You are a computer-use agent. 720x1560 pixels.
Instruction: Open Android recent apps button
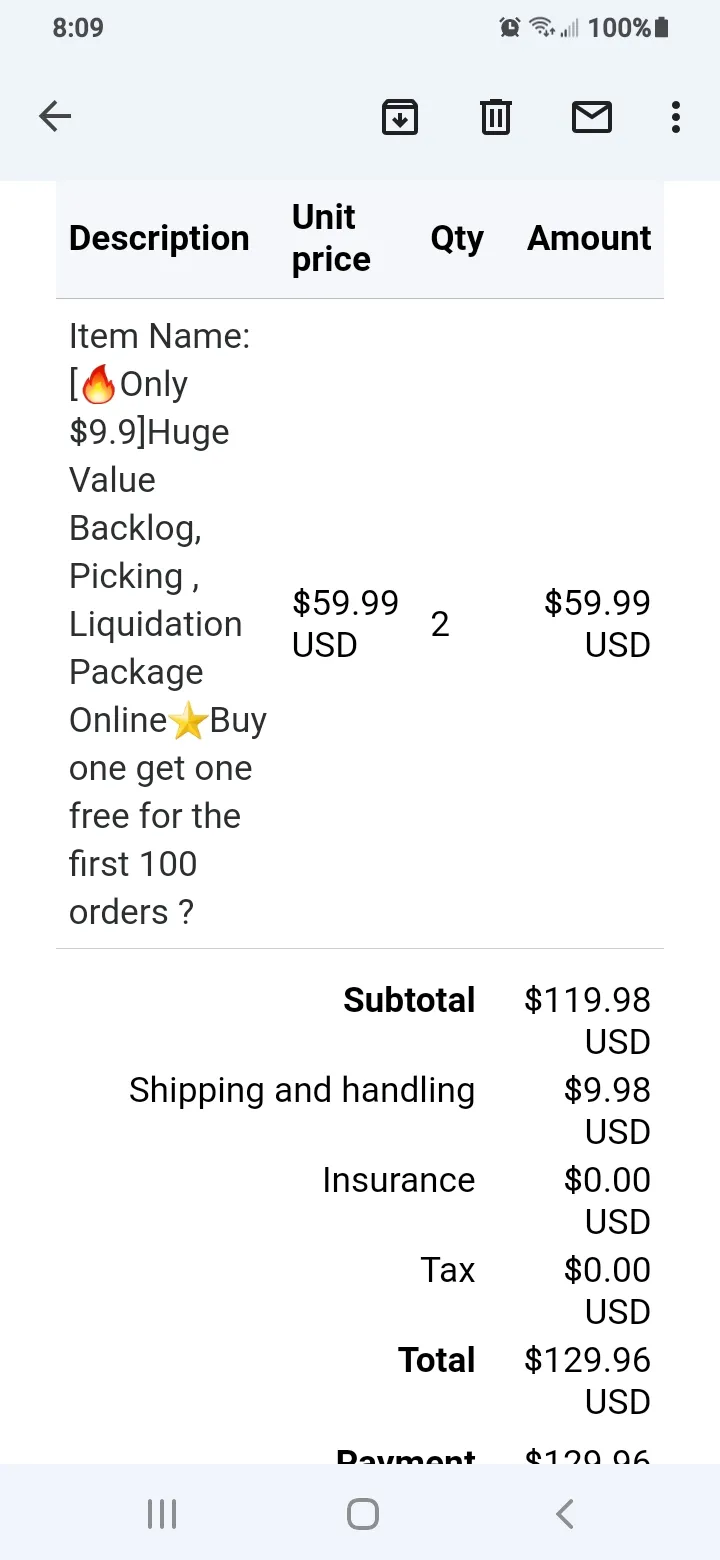(x=162, y=1514)
